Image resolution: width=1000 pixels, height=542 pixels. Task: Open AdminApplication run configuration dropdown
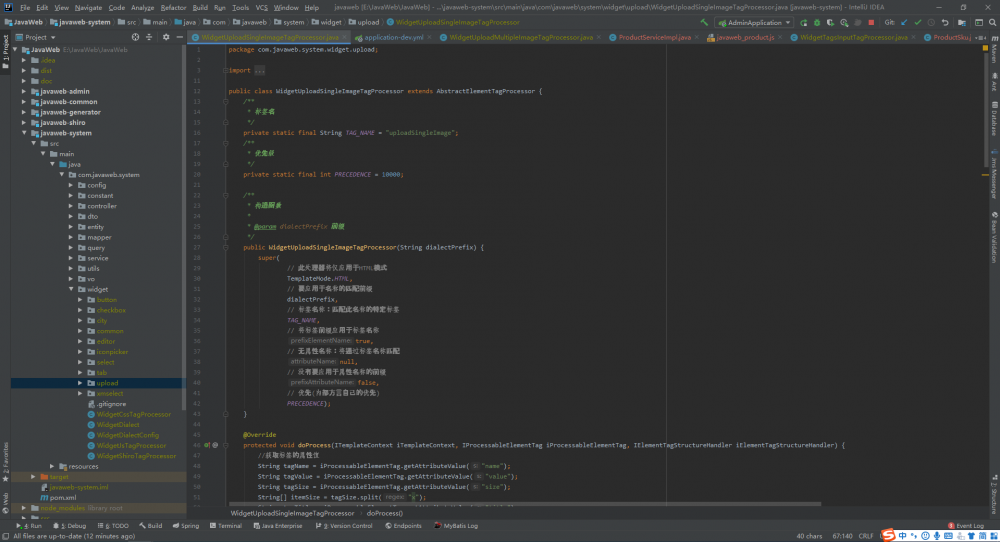(754, 22)
